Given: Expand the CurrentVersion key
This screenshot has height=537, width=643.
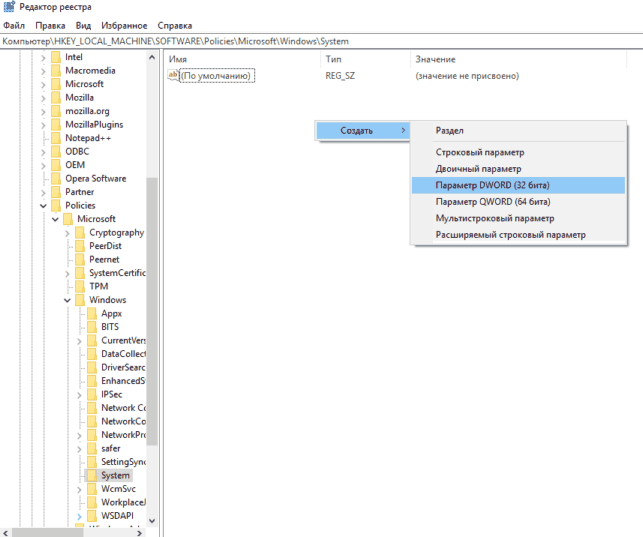Looking at the screenshot, I should (x=79, y=341).
